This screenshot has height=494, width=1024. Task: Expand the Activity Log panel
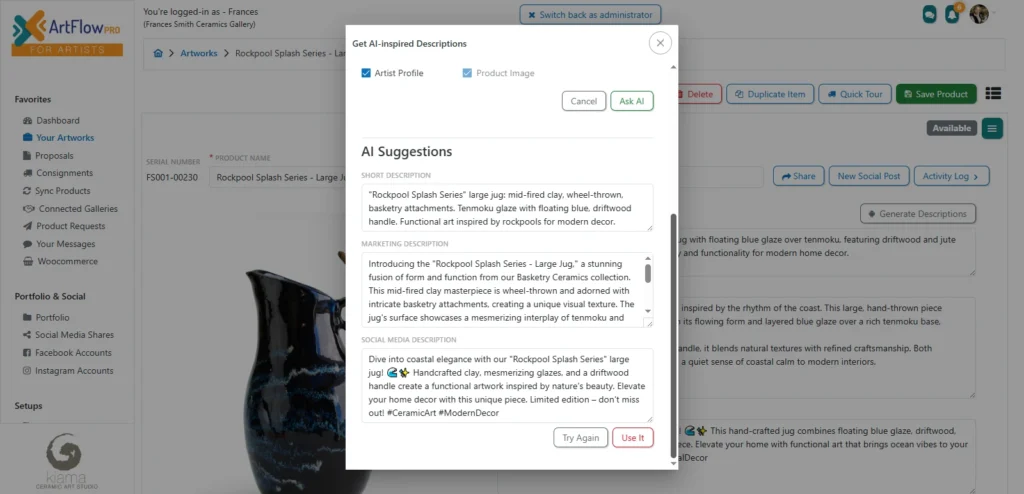pyautogui.click(x=950, y=176)
